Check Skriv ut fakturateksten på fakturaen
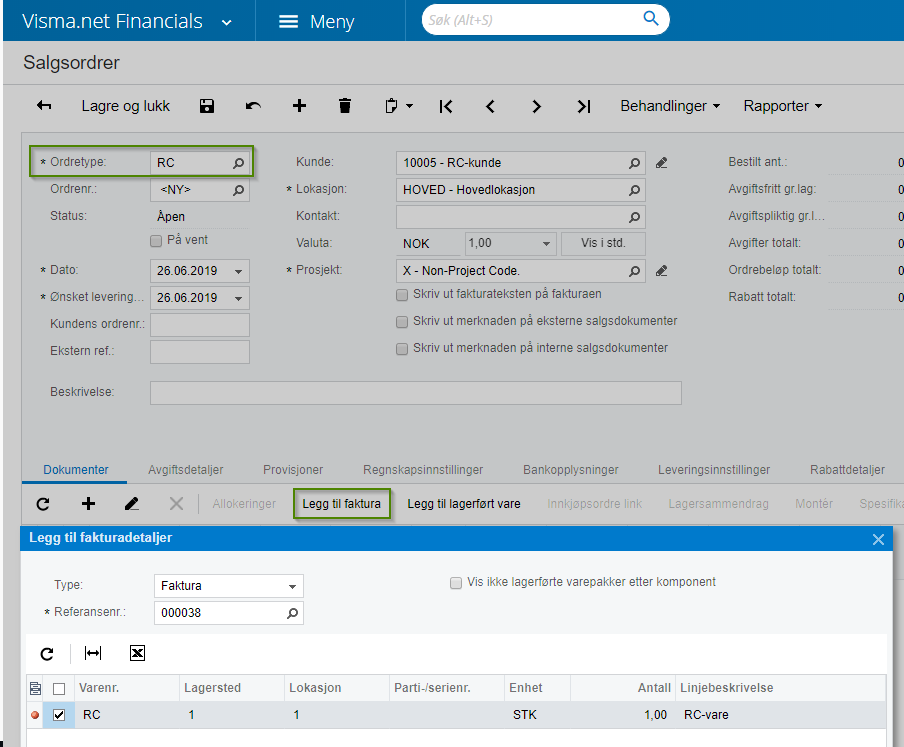The height and width of the screenshot is (747, 904). tap(402, 295)
